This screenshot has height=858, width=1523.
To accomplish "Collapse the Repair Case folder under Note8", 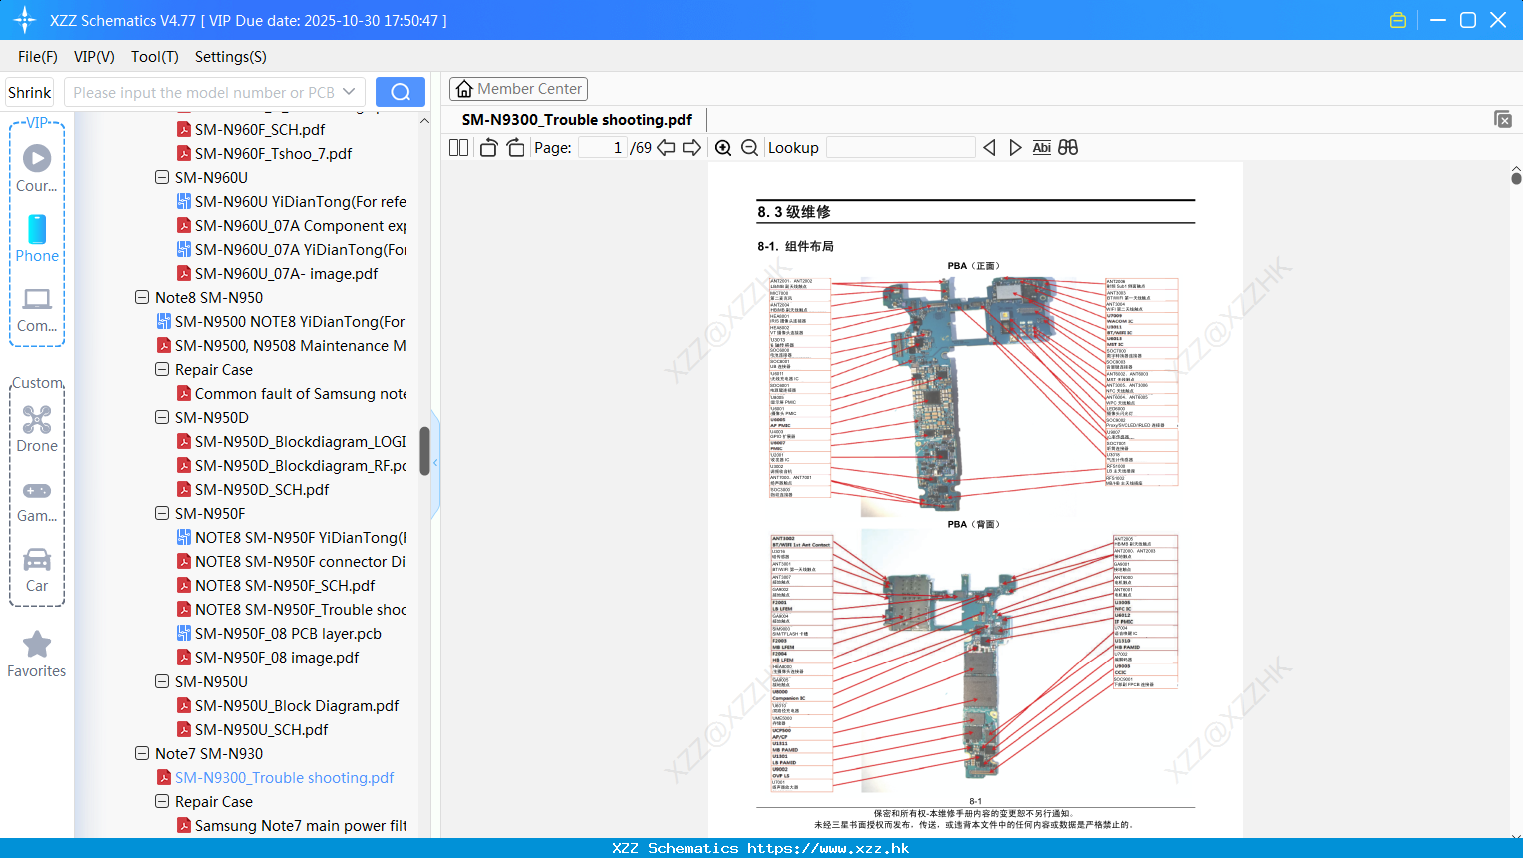I will [x=162, y=369].
